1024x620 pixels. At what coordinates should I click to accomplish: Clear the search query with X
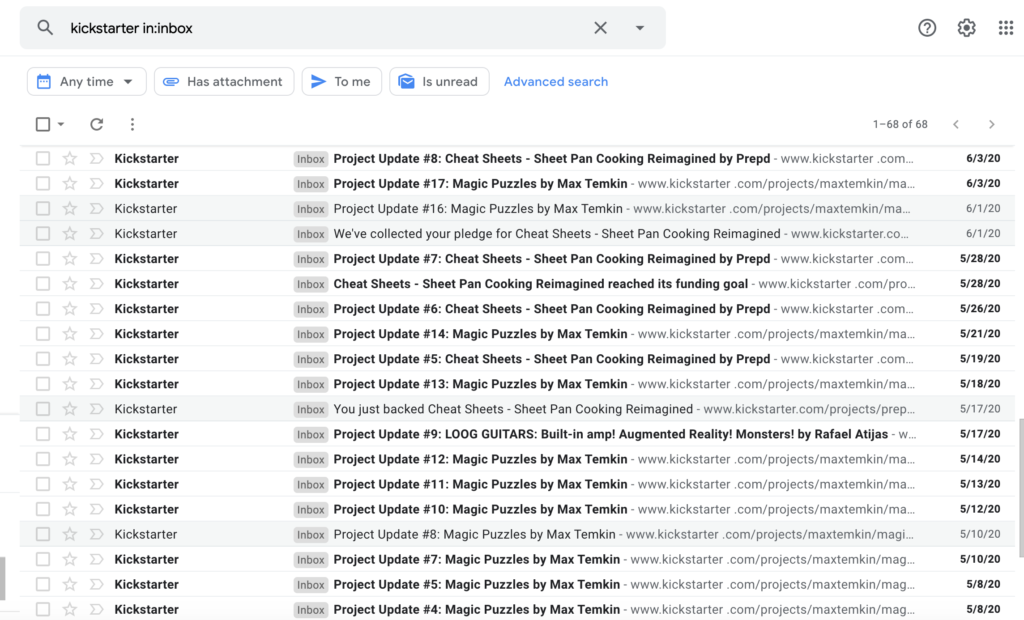click(600, 27)
